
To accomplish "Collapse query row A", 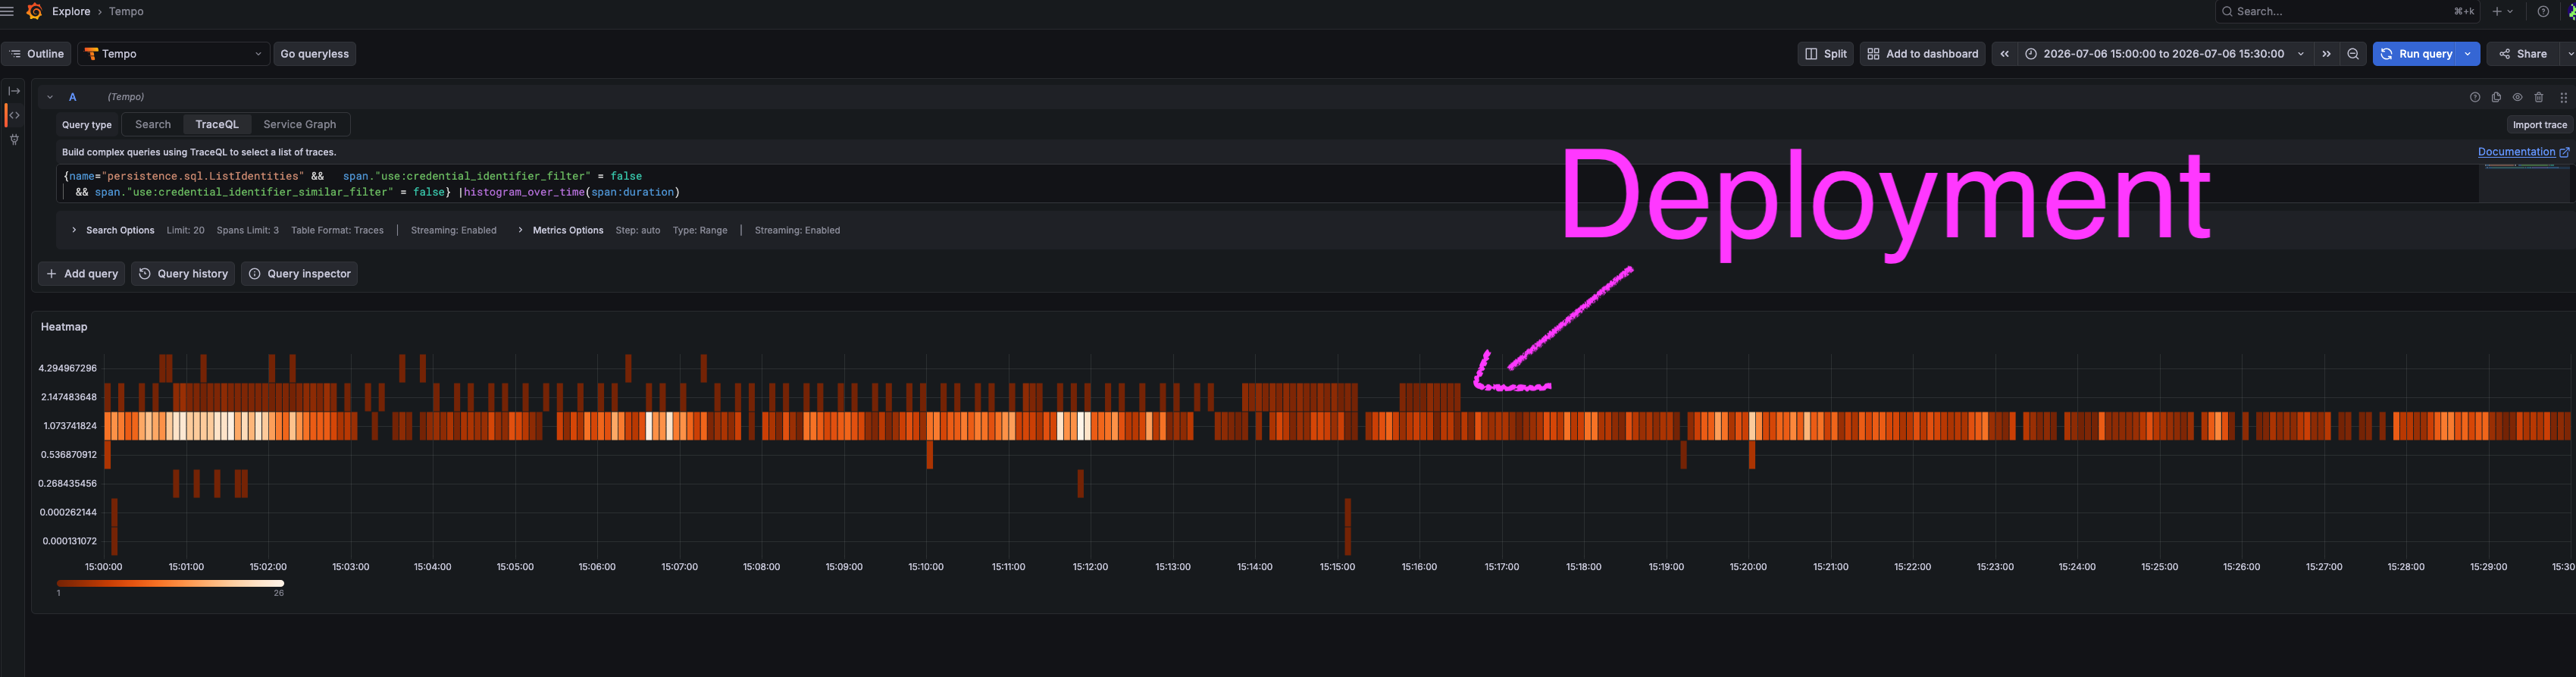I will 50,97.
